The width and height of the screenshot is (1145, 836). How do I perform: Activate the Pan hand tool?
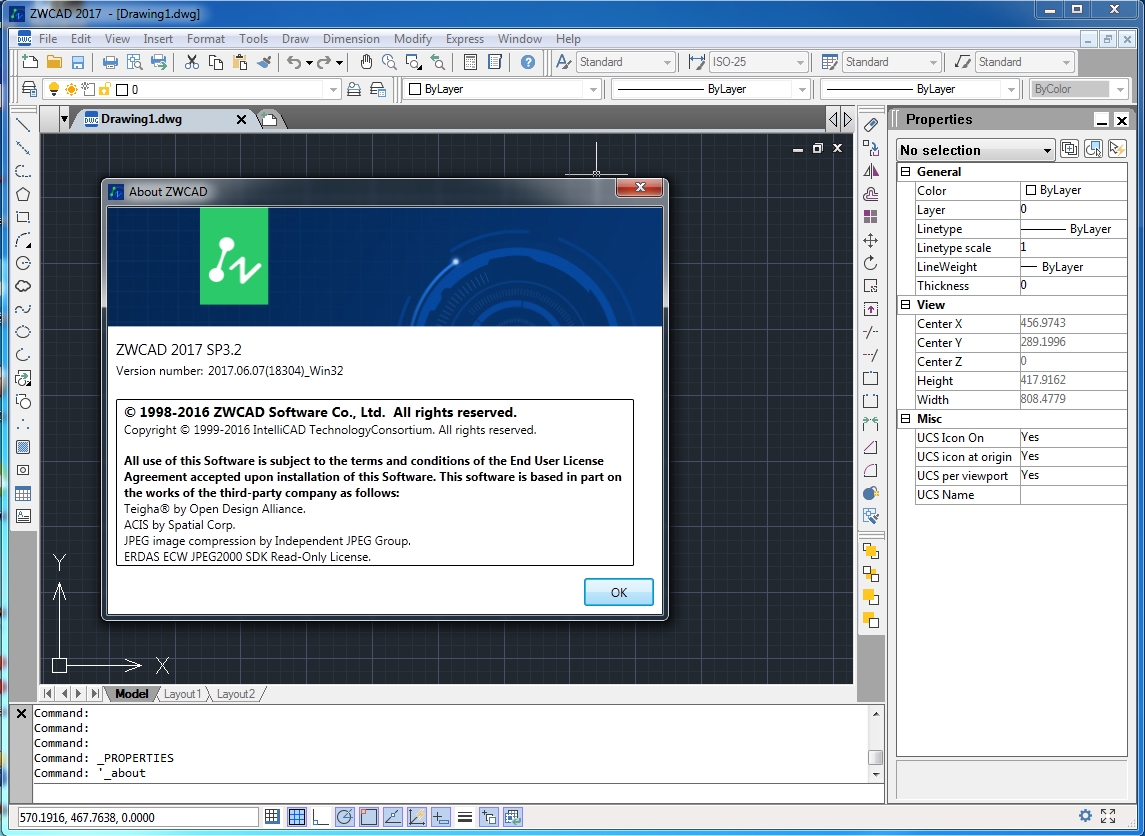366,63
